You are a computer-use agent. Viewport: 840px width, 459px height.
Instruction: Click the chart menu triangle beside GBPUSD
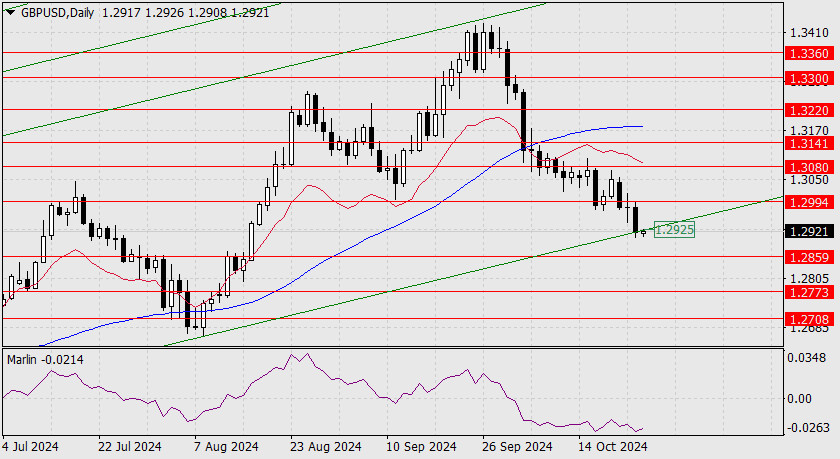click(x=10, y=12)
